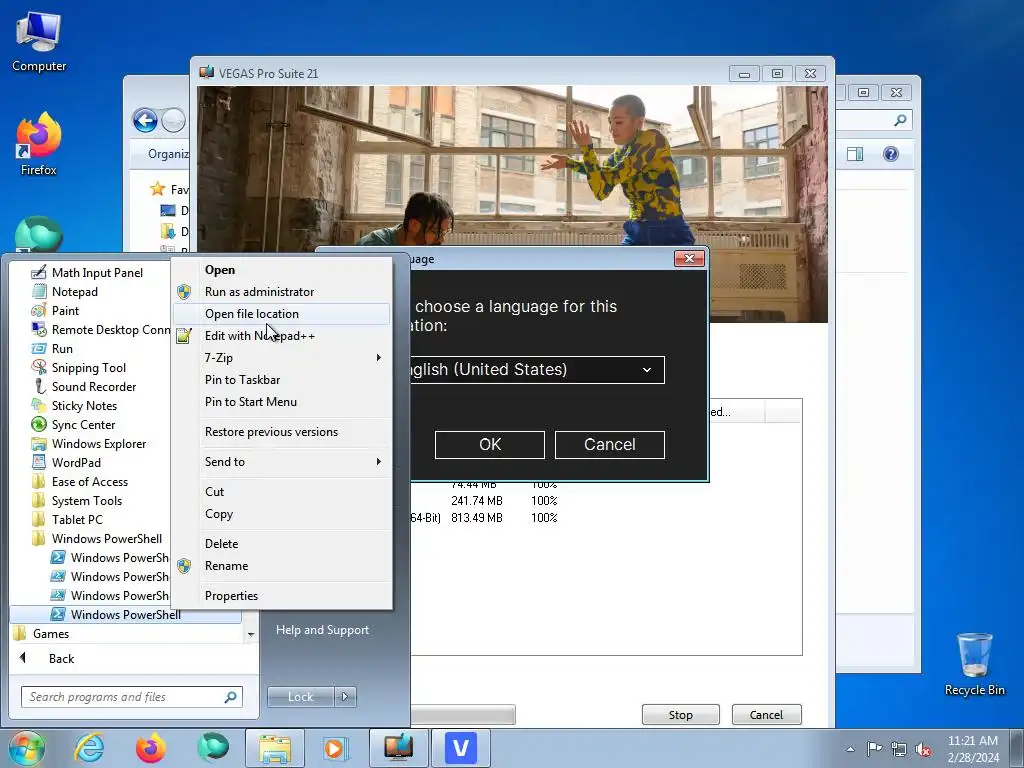Choose Copy in the context menu
Image resolution: width=1024 pixels, height=768 pixels.
pos(283,514)
